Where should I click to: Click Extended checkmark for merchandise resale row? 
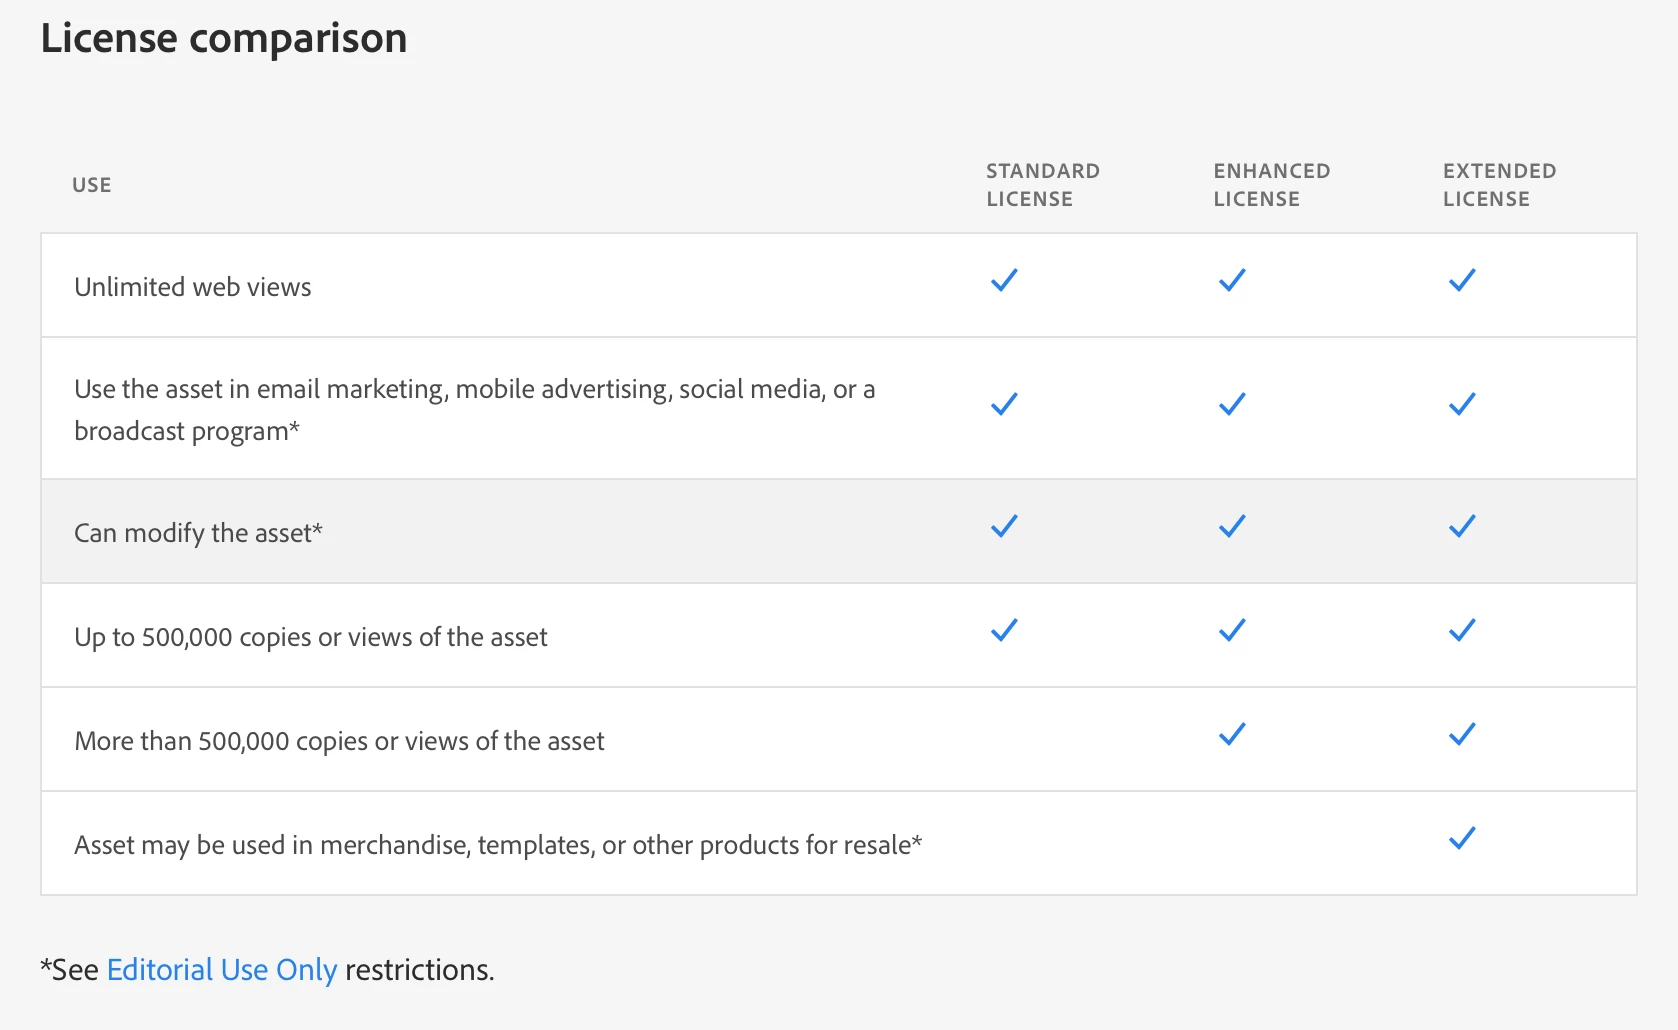click(x=1462, y=839)
